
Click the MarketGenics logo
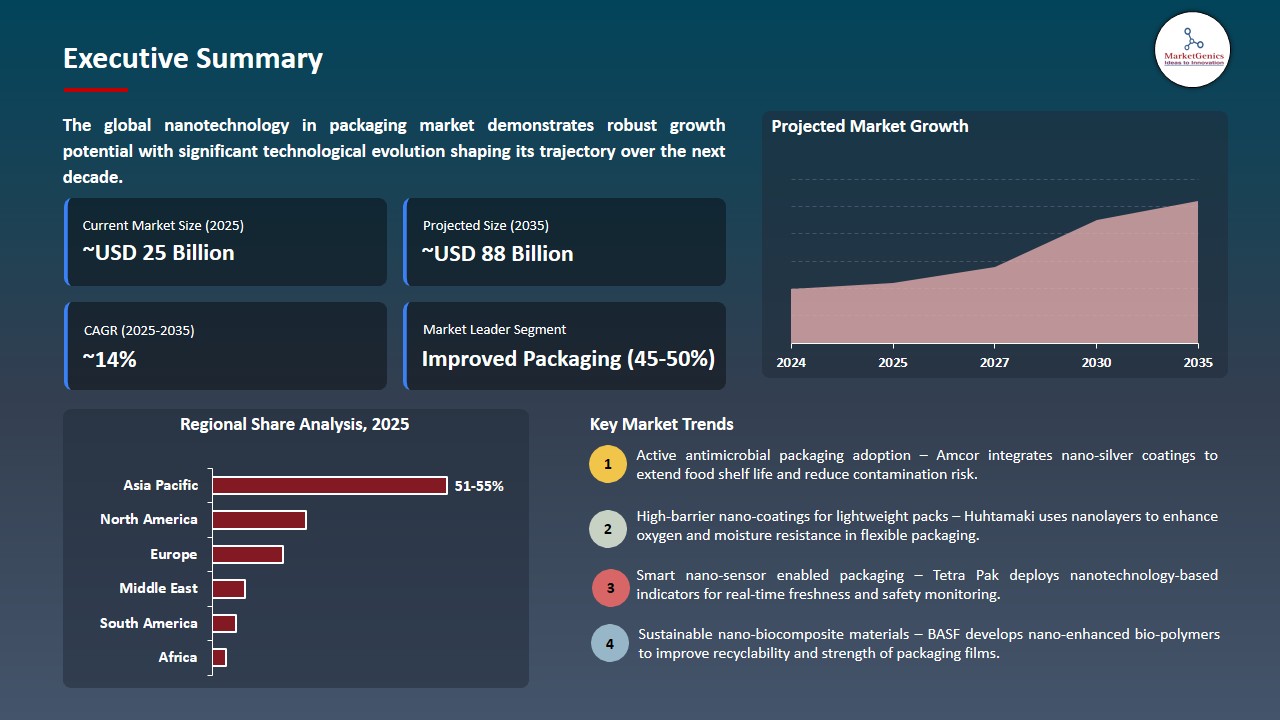point(1192,49)
